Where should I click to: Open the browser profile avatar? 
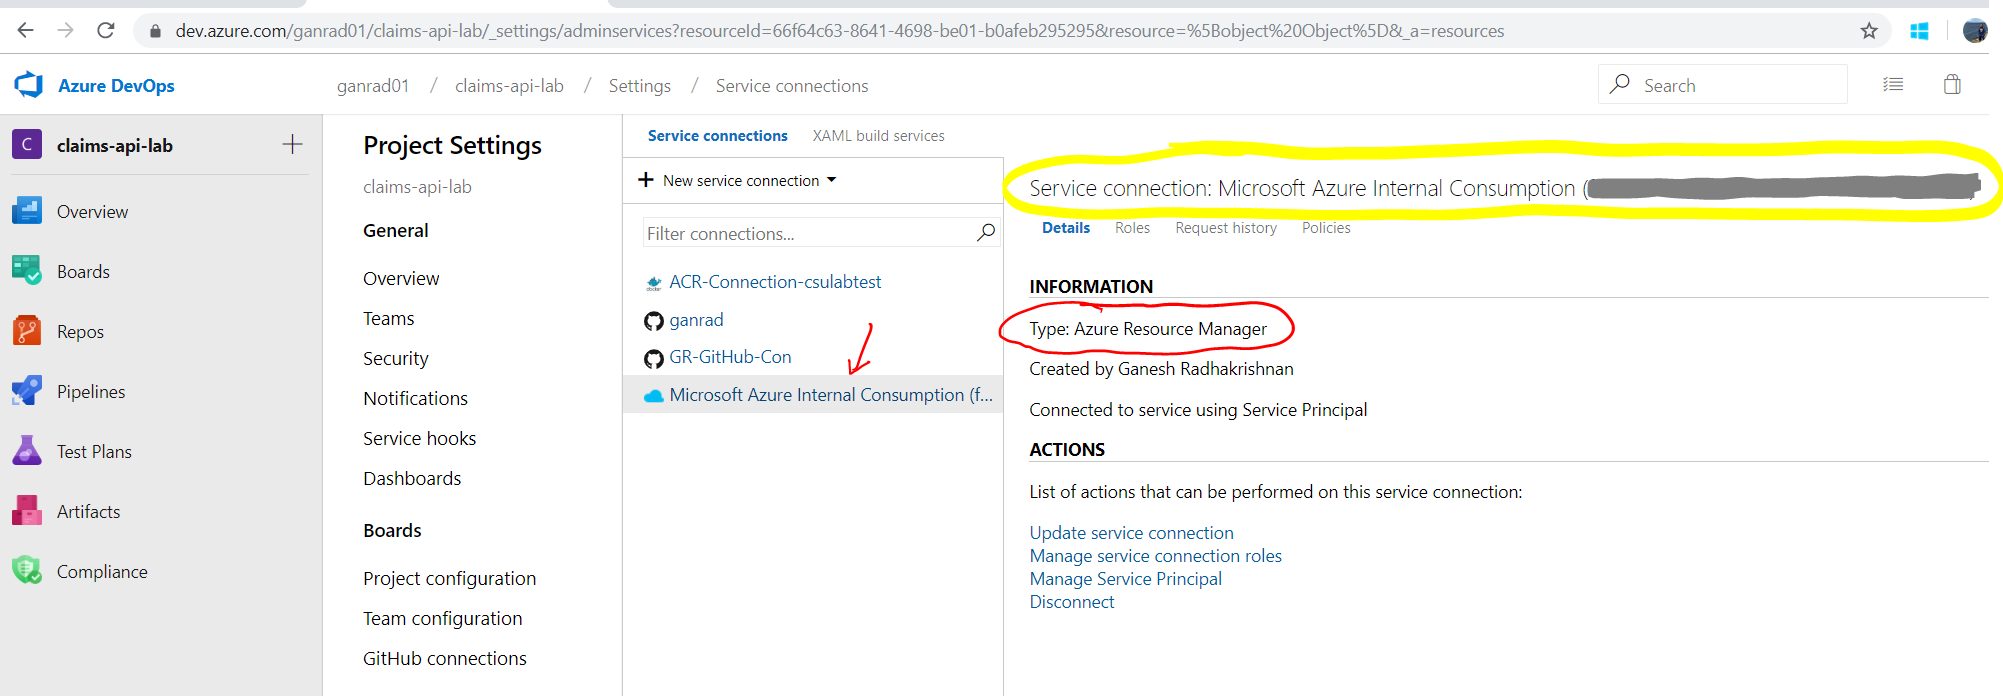coord(1975,31)
